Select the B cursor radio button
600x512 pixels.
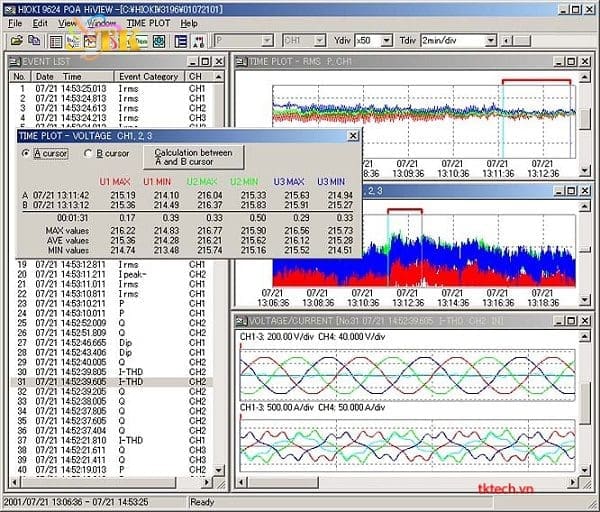click(x=87, y=153)
